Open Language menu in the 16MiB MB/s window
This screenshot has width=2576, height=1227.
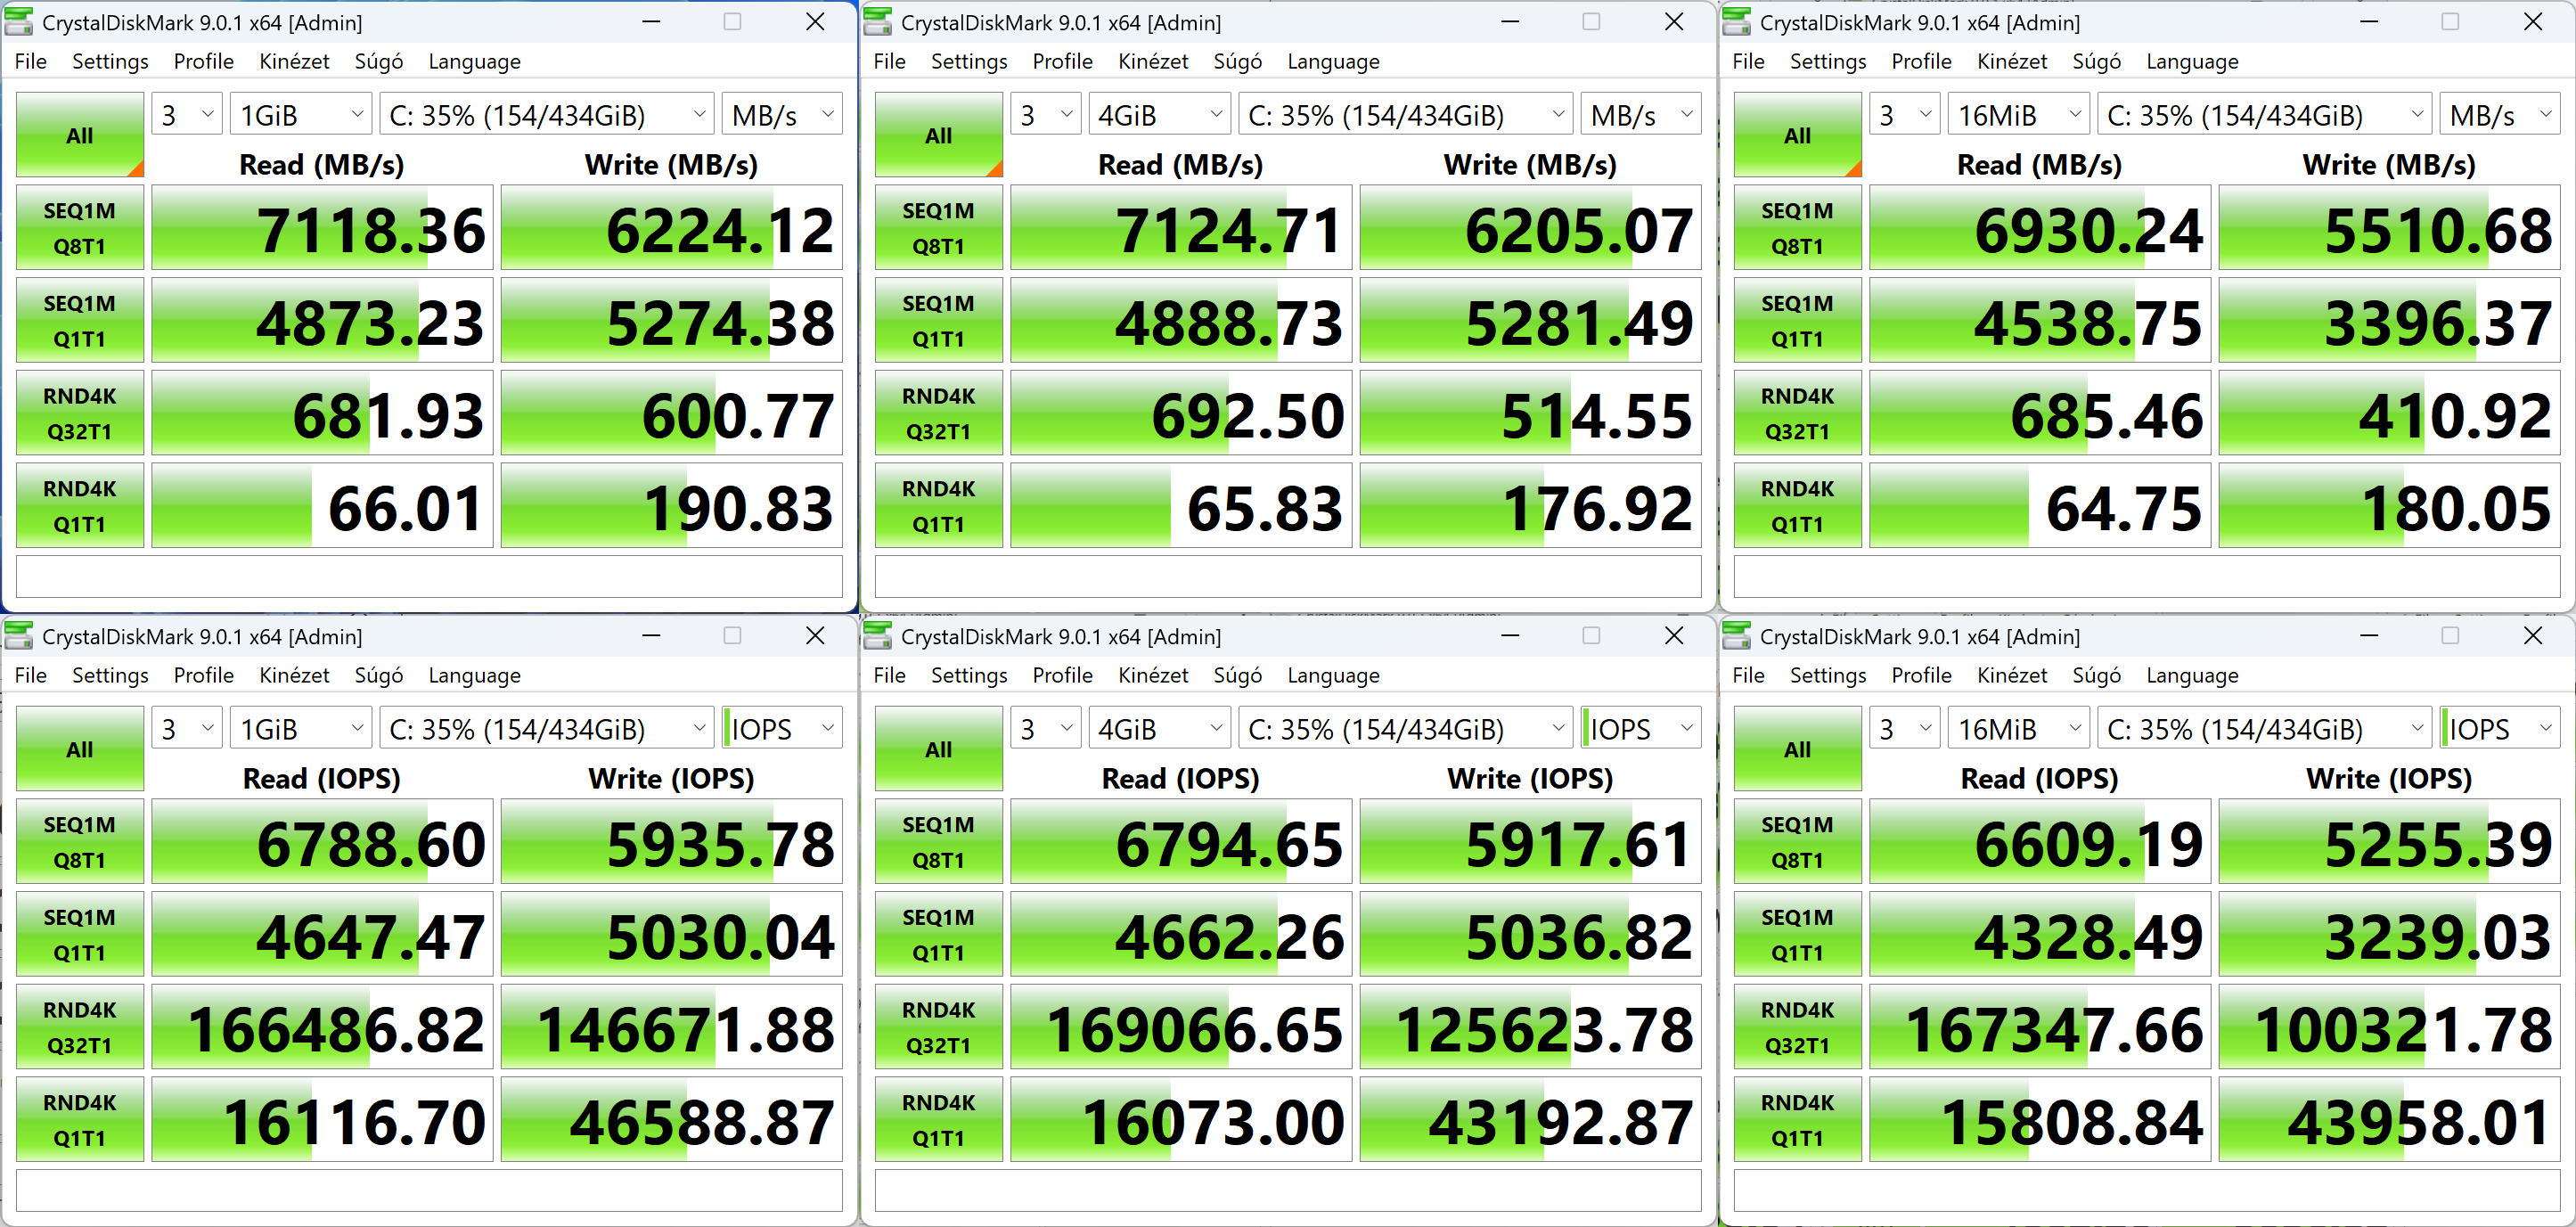(2191, 62)
